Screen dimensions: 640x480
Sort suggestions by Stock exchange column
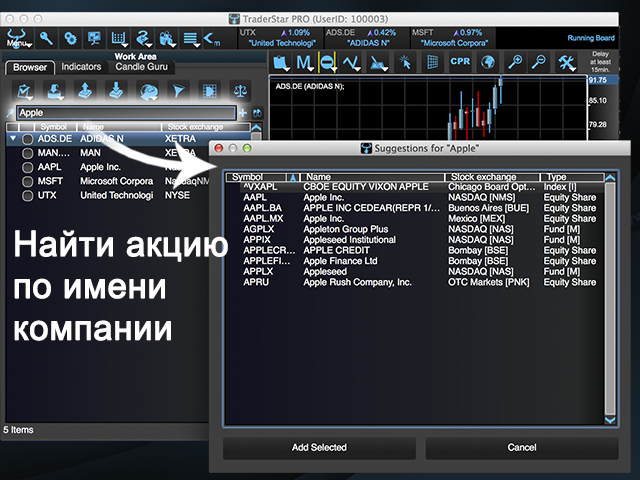click(x=492, y=177)
